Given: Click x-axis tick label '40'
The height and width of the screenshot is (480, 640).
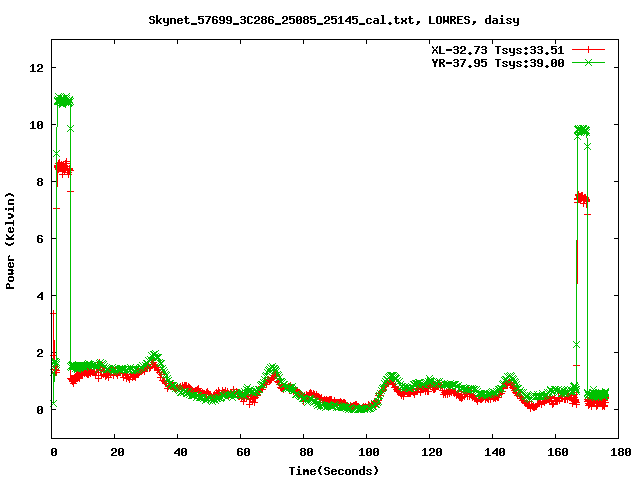Looking at the screenshot, I should coord(180,452).
